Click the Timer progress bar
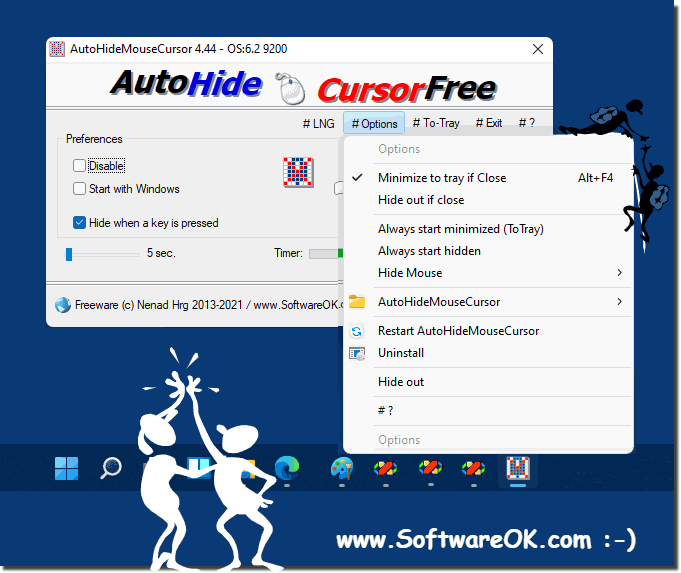The height and width of the screenshot is (573, 681). (326, 253)
